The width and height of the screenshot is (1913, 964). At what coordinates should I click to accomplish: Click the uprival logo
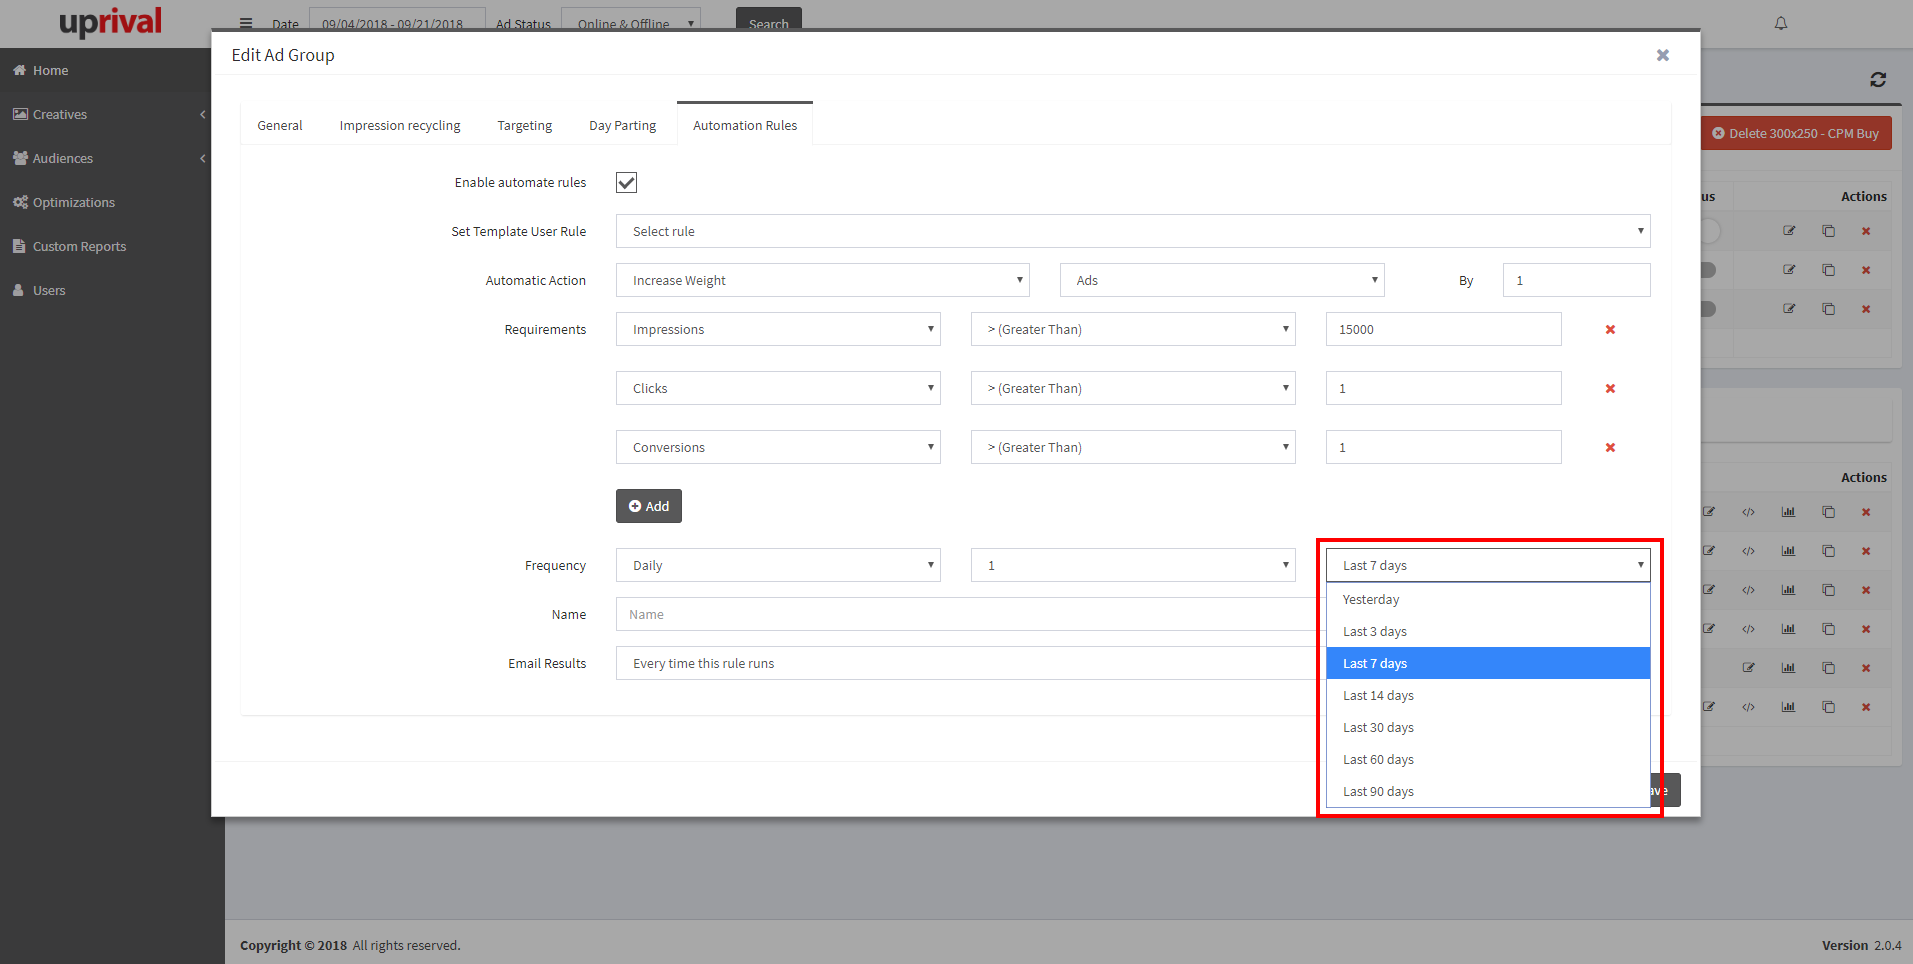point(110,22)
